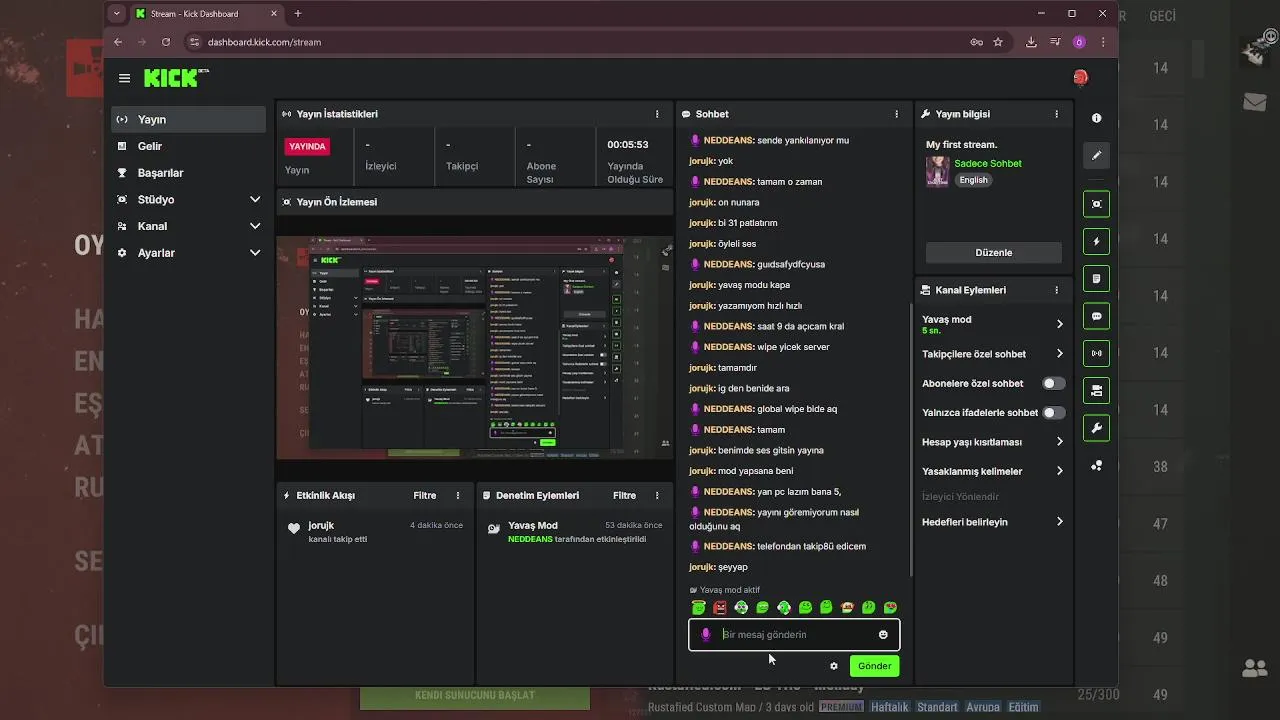Viewport: 1280px width, 720px height.
Task: Insert the angry red emote
Action: click(x=720, y=607)
